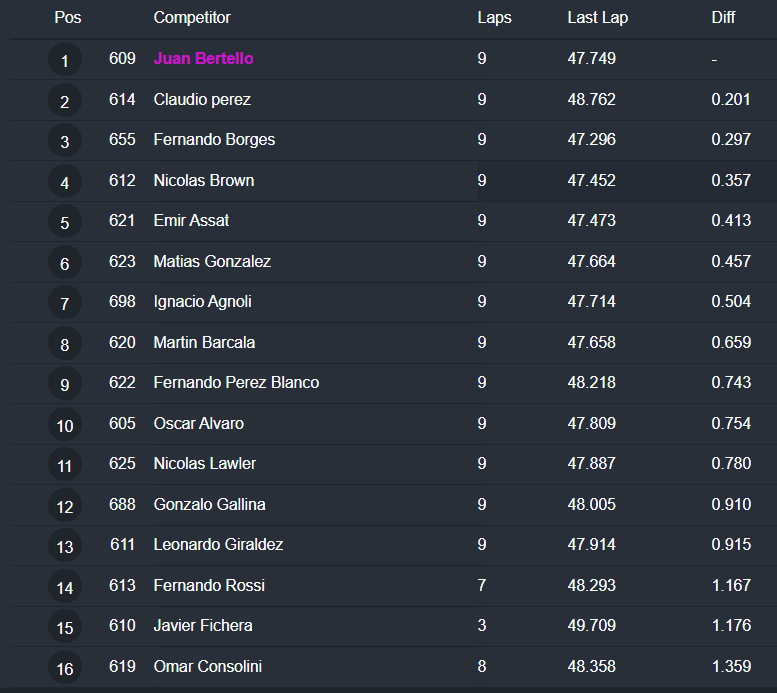Click the Pos column header
Viewport: 777px width, 693px height.
(68, 18)
